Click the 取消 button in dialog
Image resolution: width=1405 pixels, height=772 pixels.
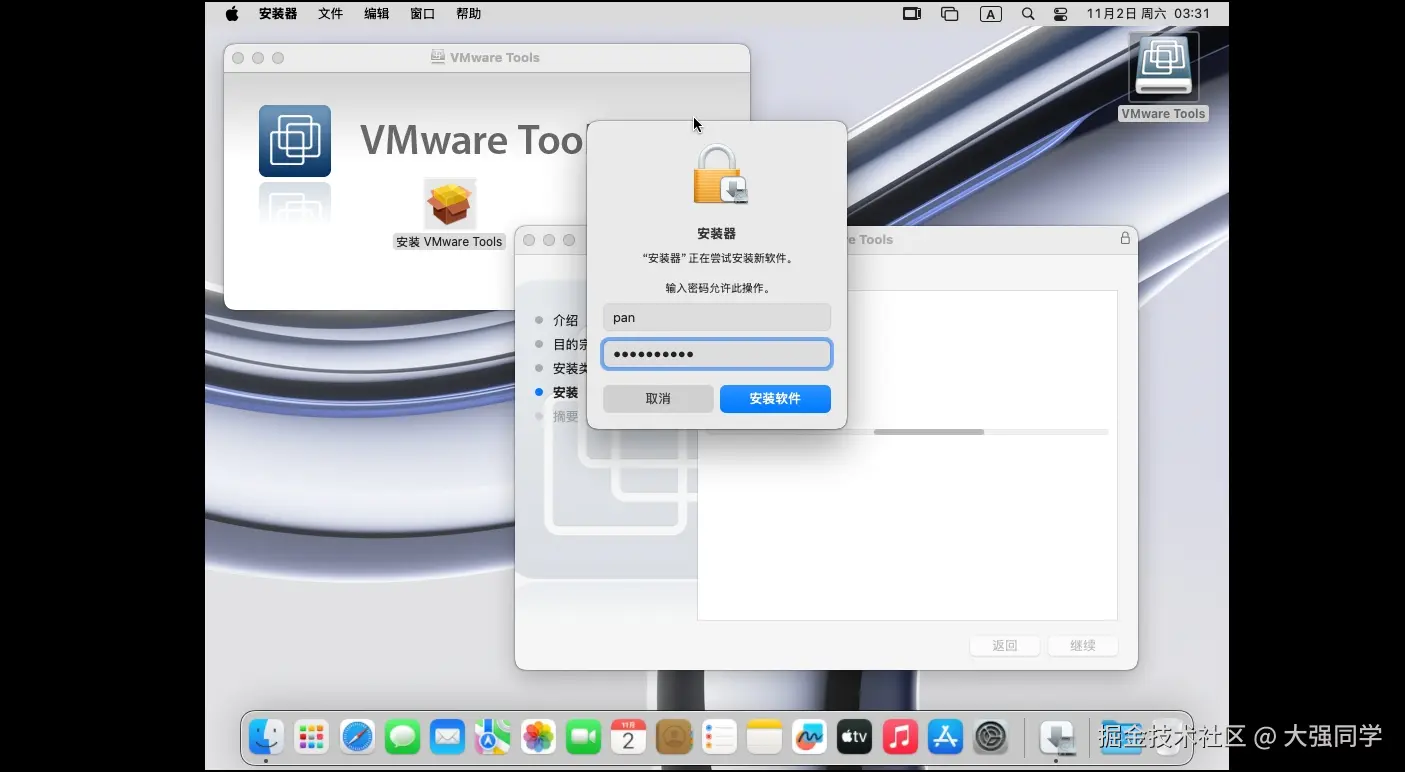point(658,399)
